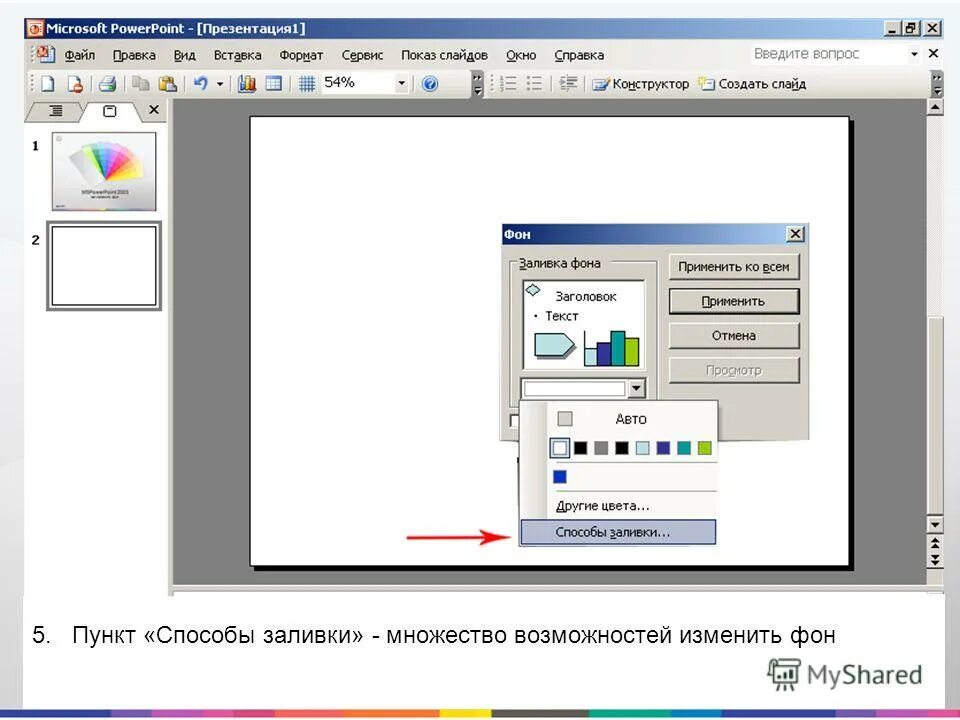The width and height of the screenshot is (960, 720).
Task: Open the Формат menu
Action: 301,55
